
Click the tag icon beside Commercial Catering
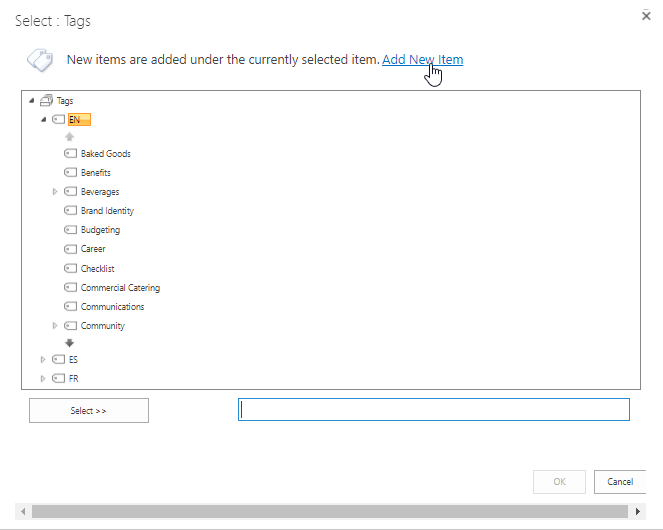coord(70,288)
